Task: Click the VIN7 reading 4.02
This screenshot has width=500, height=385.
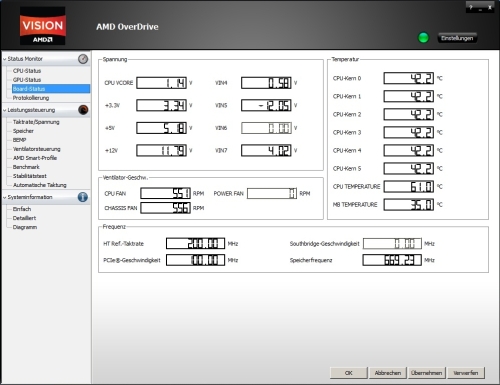Action: coord(266,151)
